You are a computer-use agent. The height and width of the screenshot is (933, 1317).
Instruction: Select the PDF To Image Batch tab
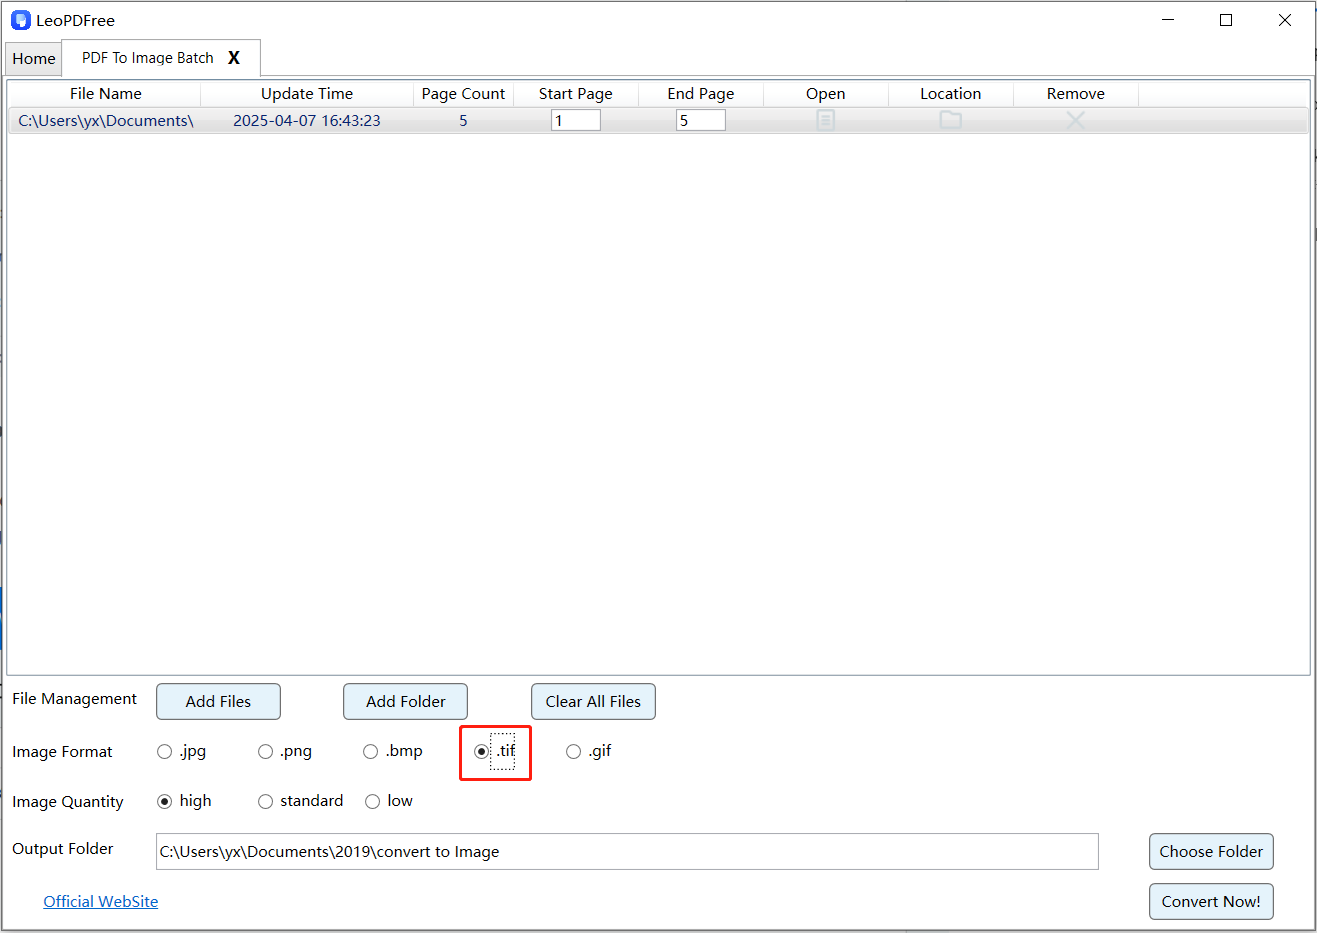(x=148, y=58)
